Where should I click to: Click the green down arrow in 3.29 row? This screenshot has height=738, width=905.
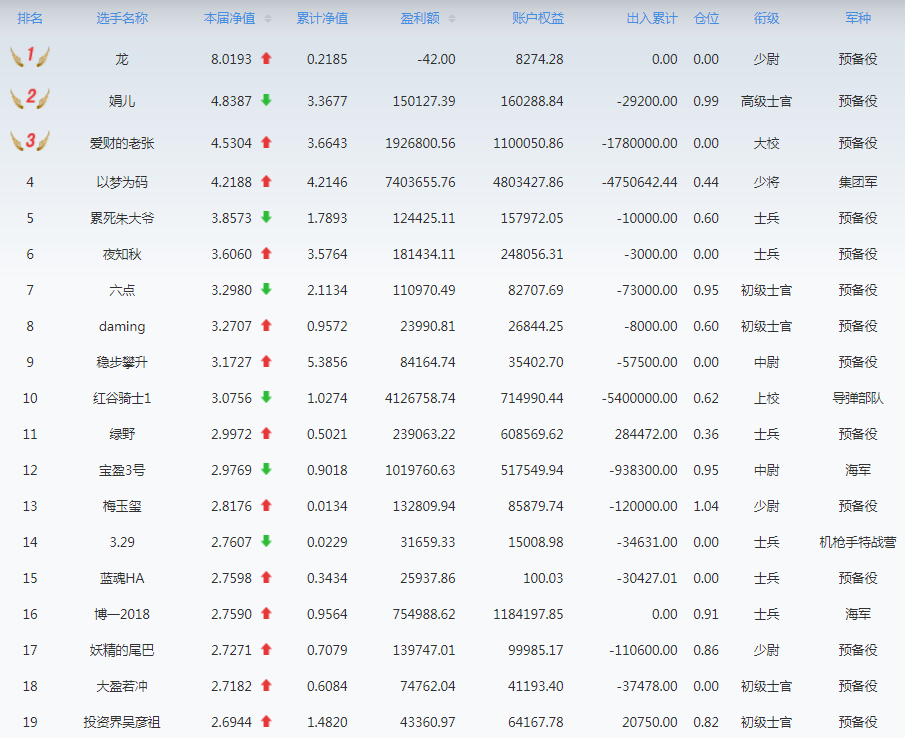click(266, 542)
